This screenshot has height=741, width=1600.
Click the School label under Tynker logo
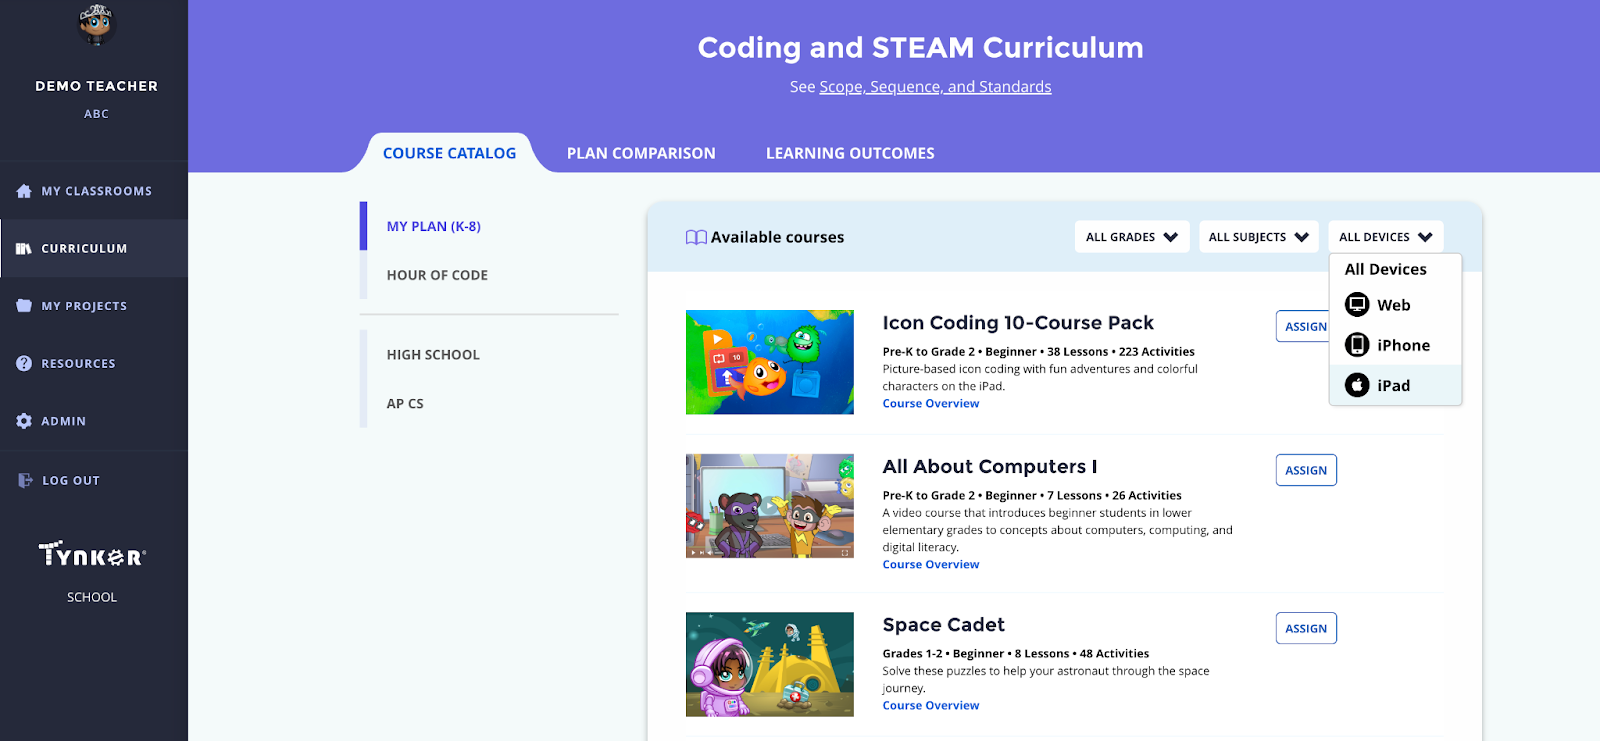click(x=92, y=597)
